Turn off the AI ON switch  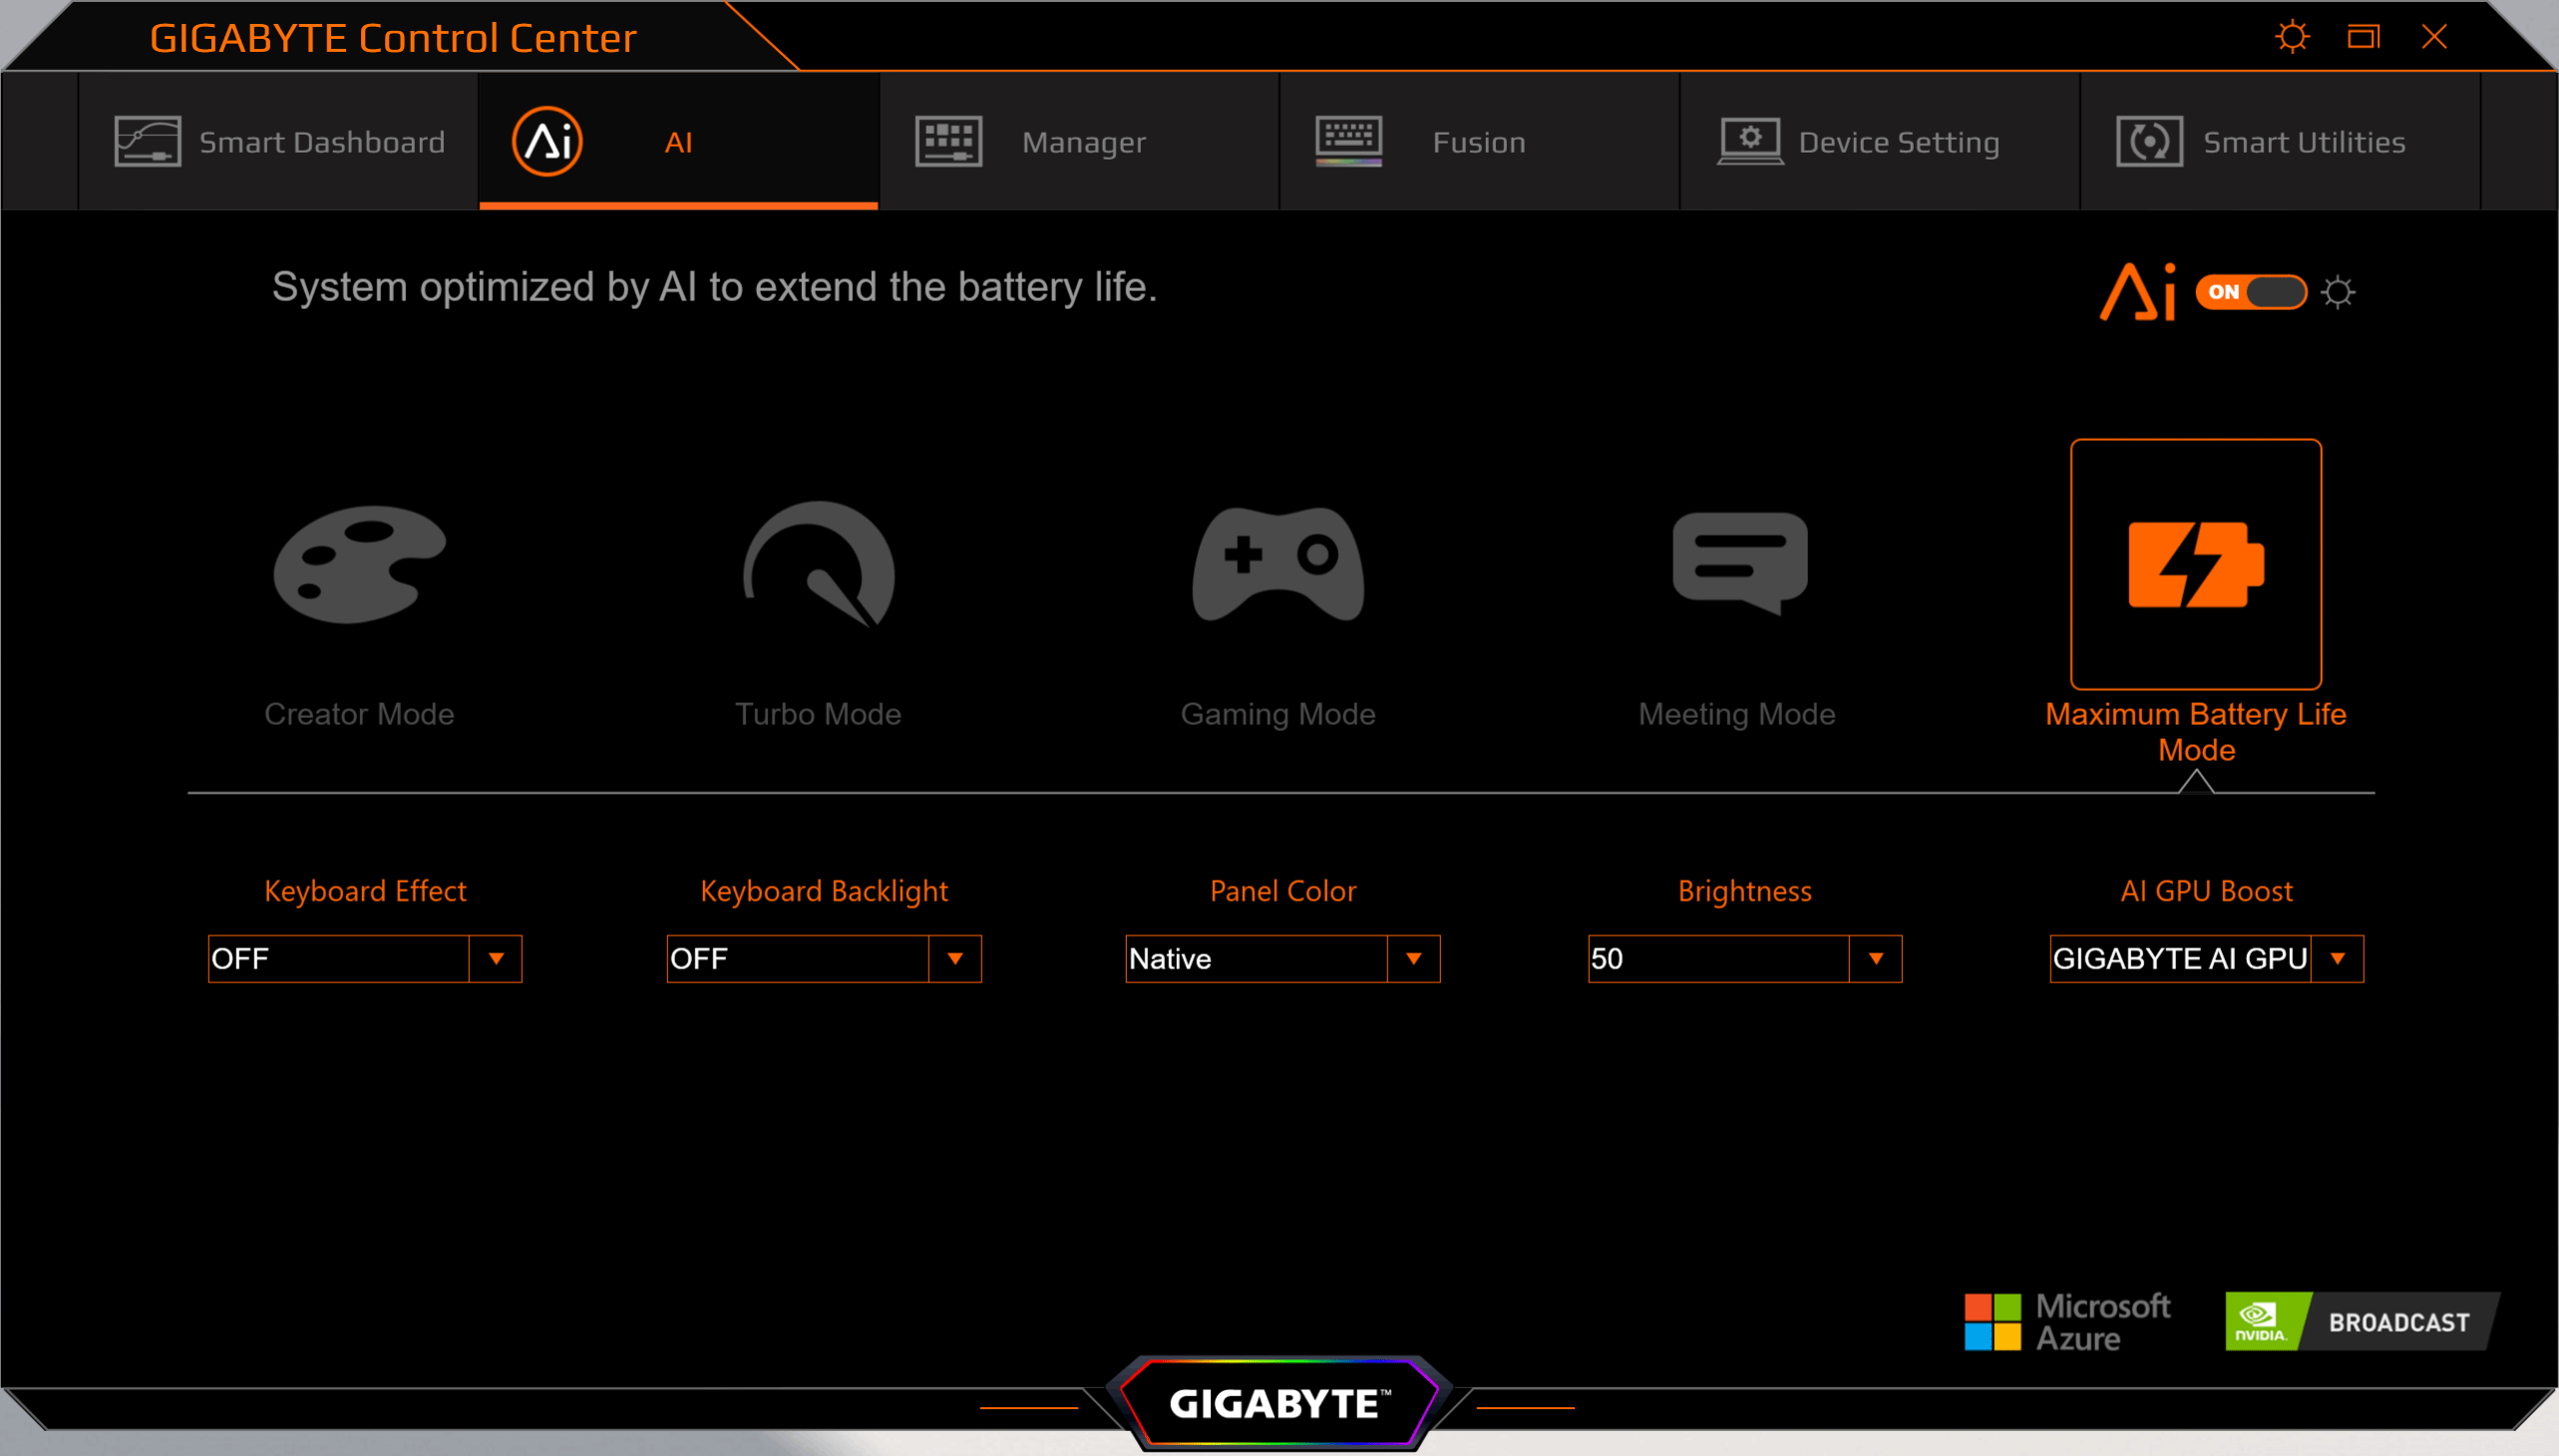point(2251,292)
